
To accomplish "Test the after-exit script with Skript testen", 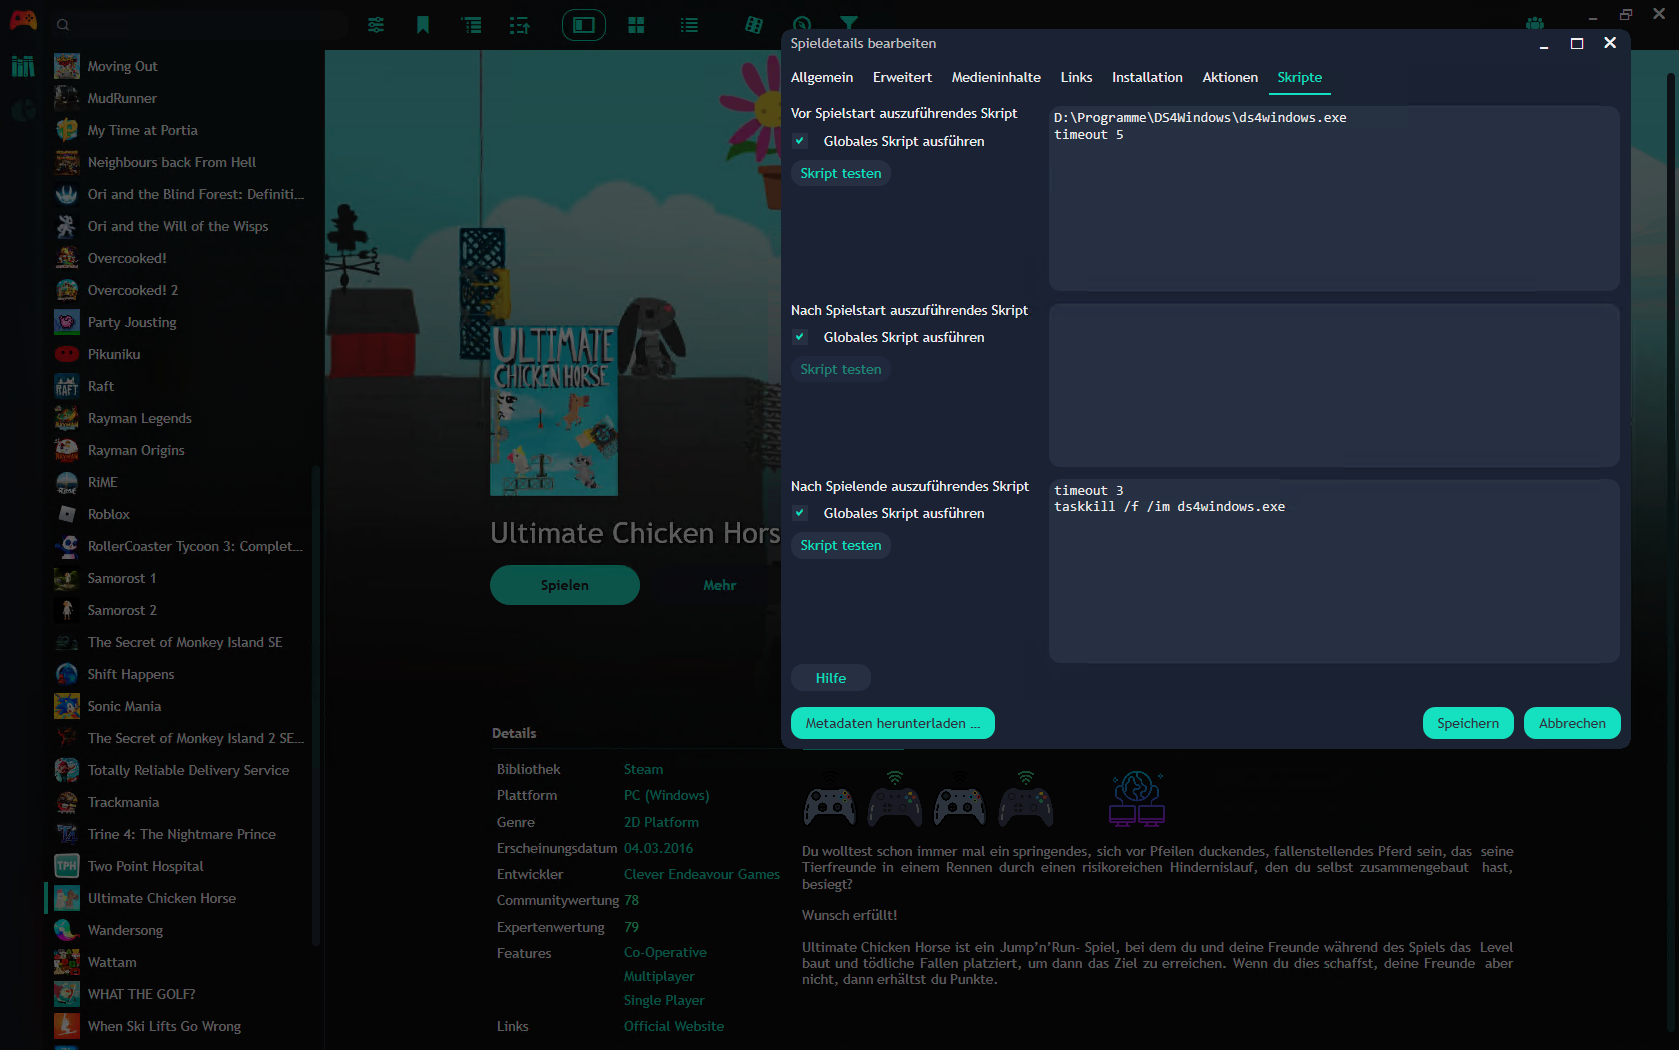I will click(841, 545).
